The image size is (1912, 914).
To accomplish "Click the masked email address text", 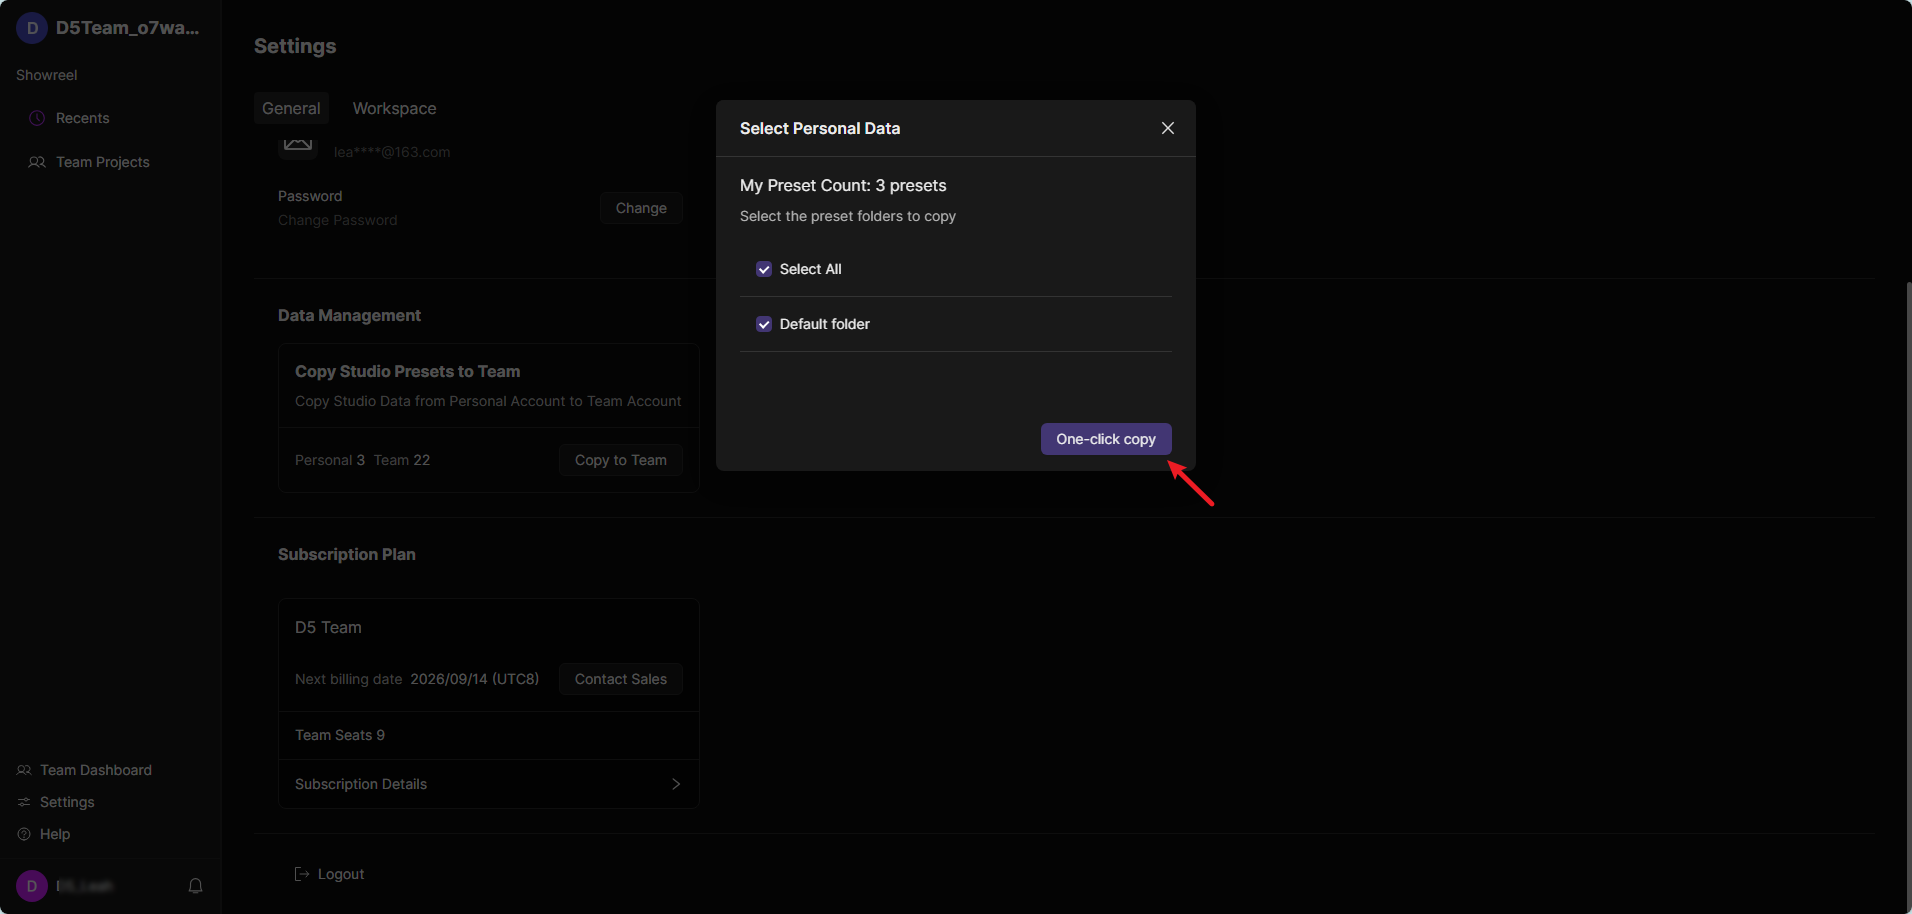I will pos(392,152).
